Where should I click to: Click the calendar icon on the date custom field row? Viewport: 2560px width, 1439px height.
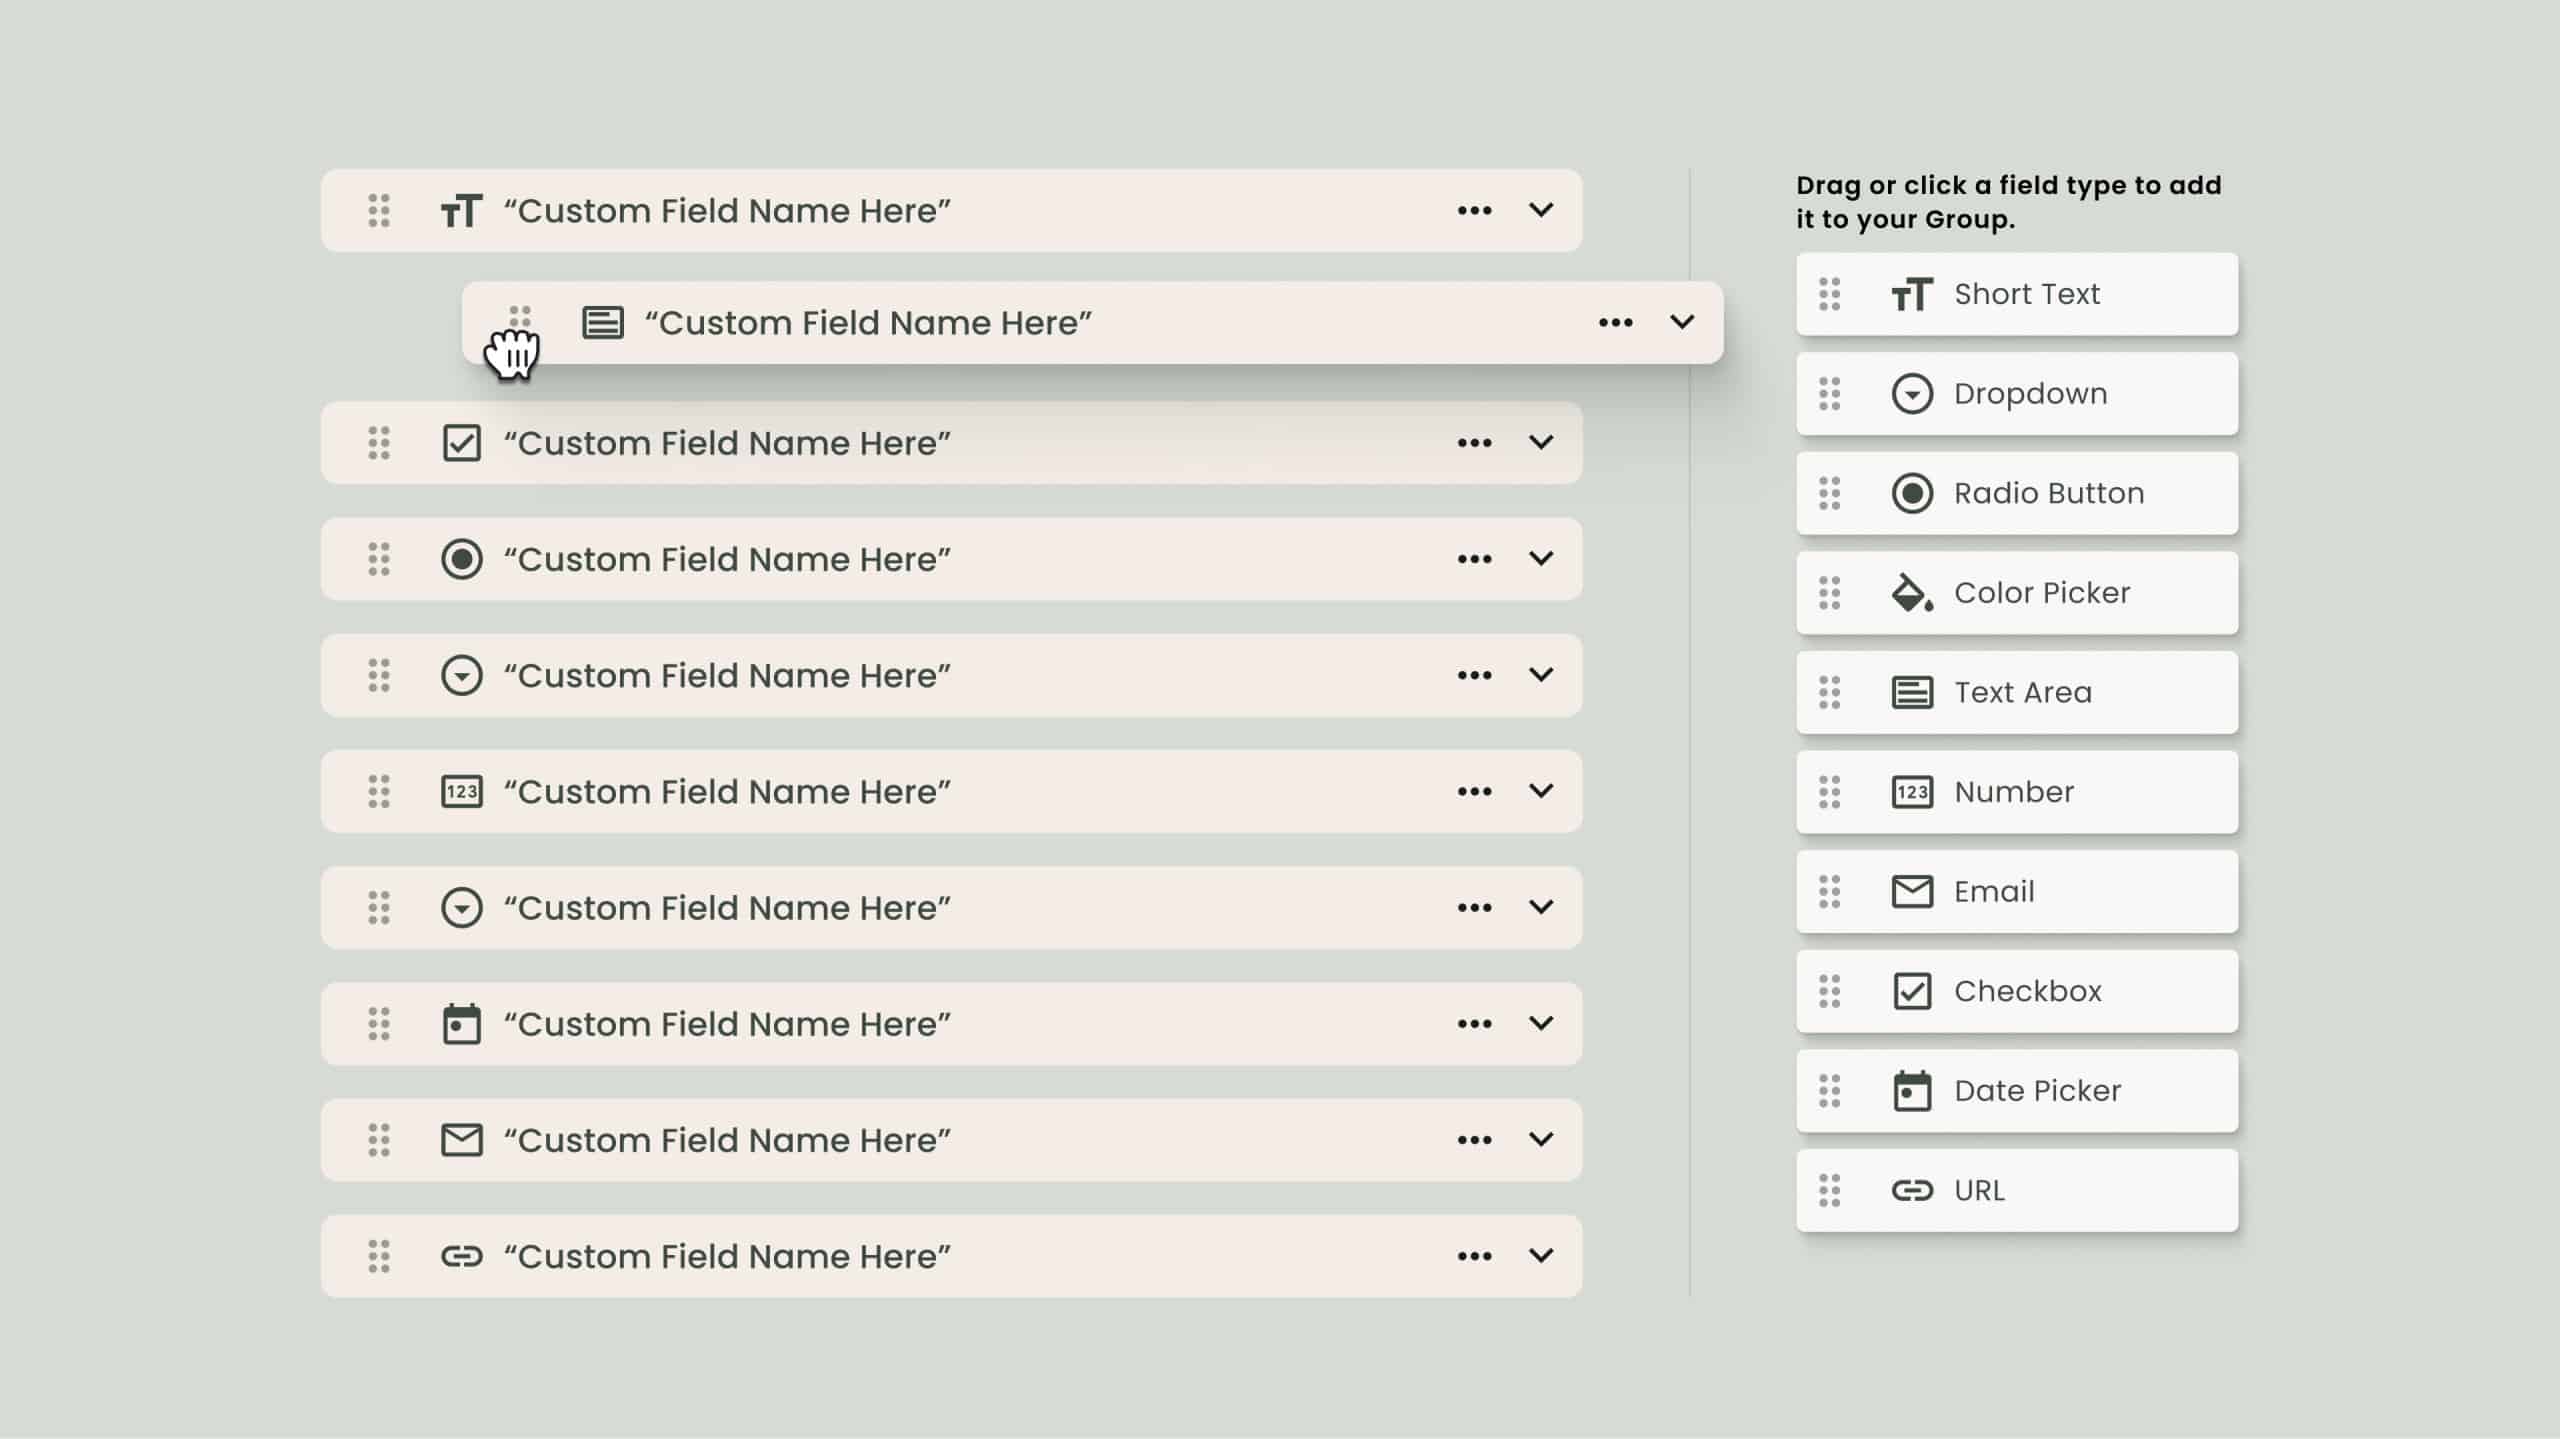point(461,1024)
